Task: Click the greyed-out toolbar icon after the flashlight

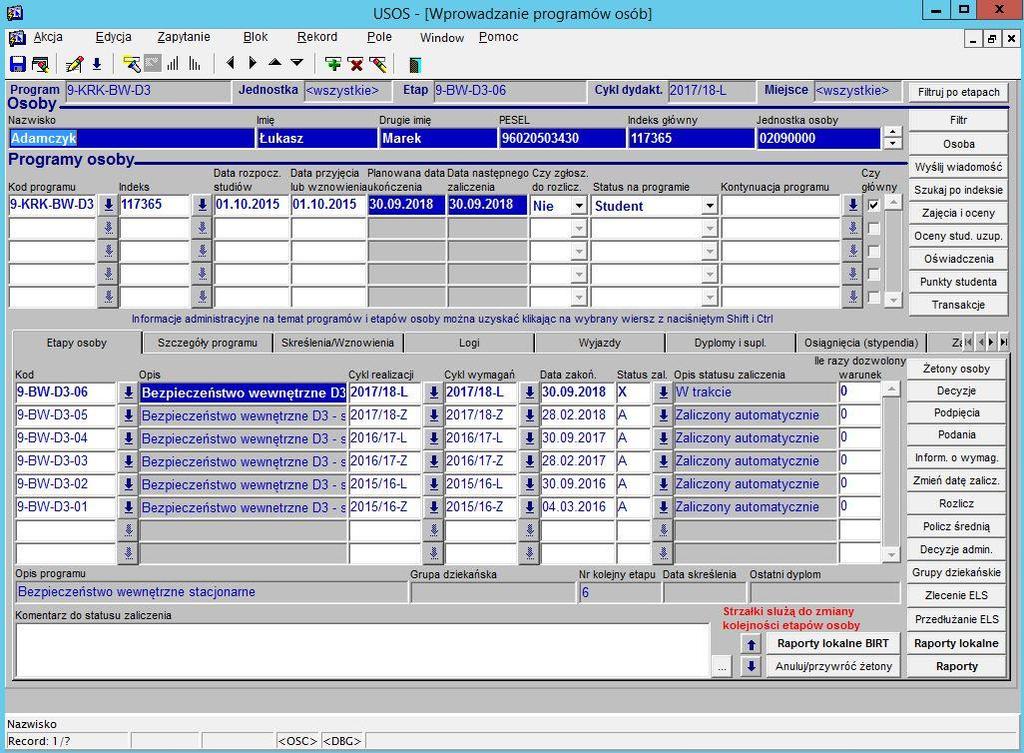Action: [x=152, y=64]
